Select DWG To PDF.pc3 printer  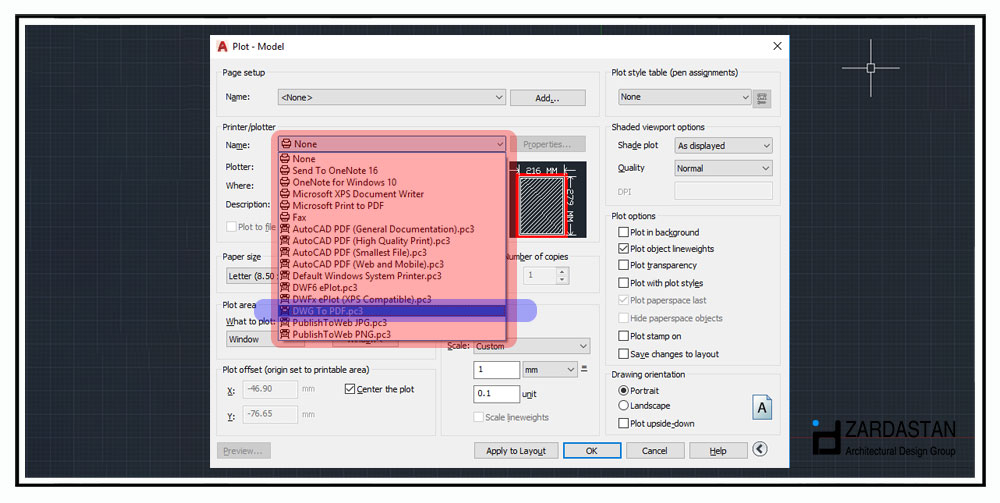click(x=328, y=311)
